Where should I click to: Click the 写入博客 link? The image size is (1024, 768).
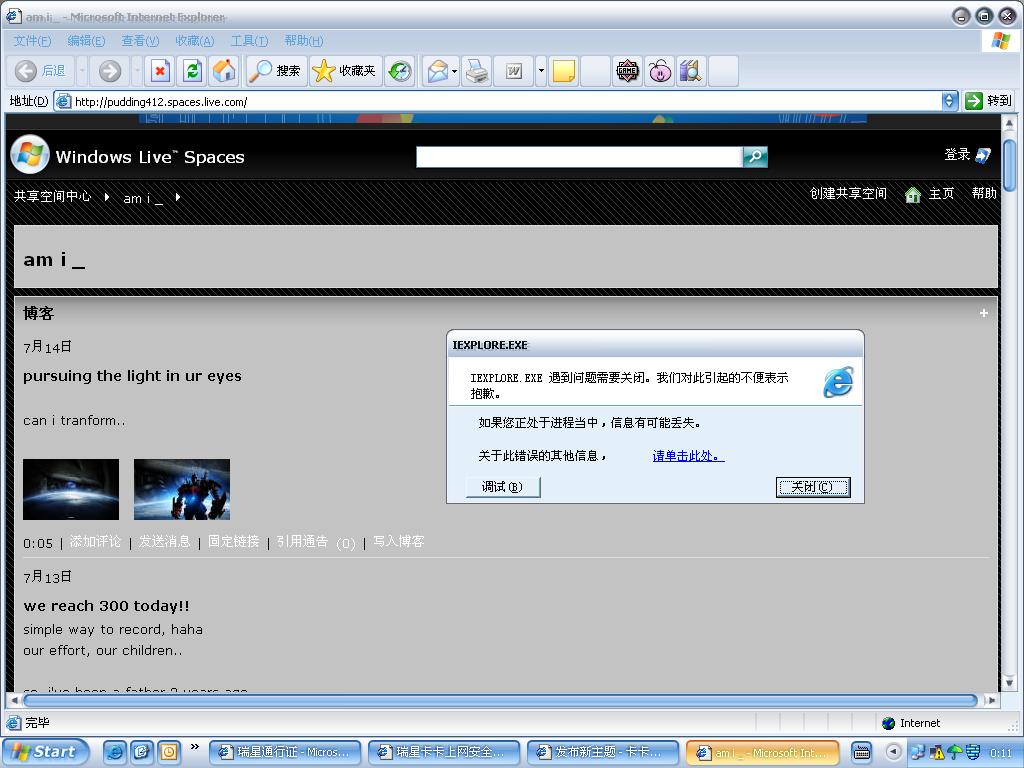(399, 542)
